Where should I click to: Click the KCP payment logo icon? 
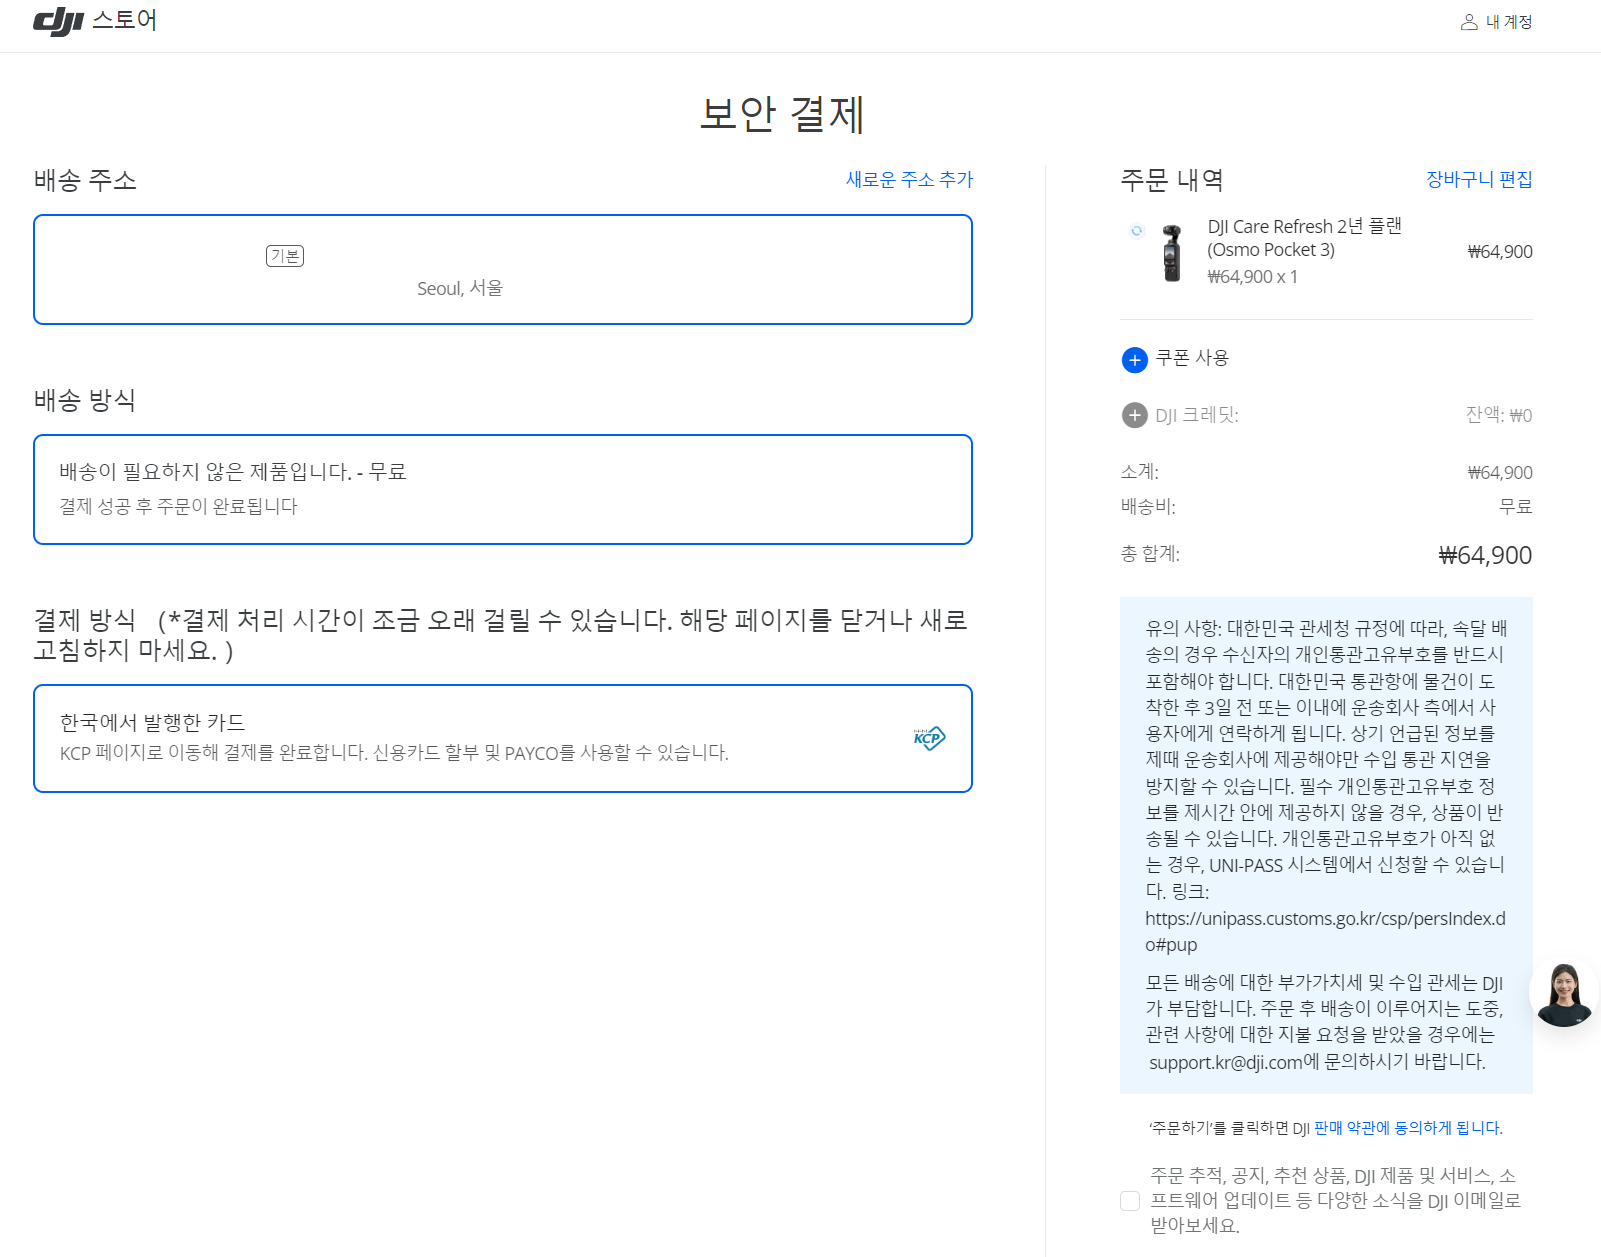tap(929, 738)
